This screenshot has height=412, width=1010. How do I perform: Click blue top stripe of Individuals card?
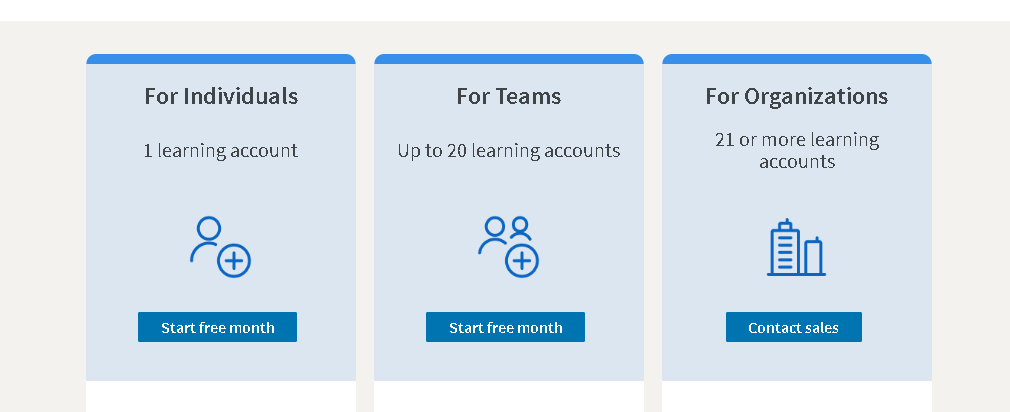(x=221, y=59)
